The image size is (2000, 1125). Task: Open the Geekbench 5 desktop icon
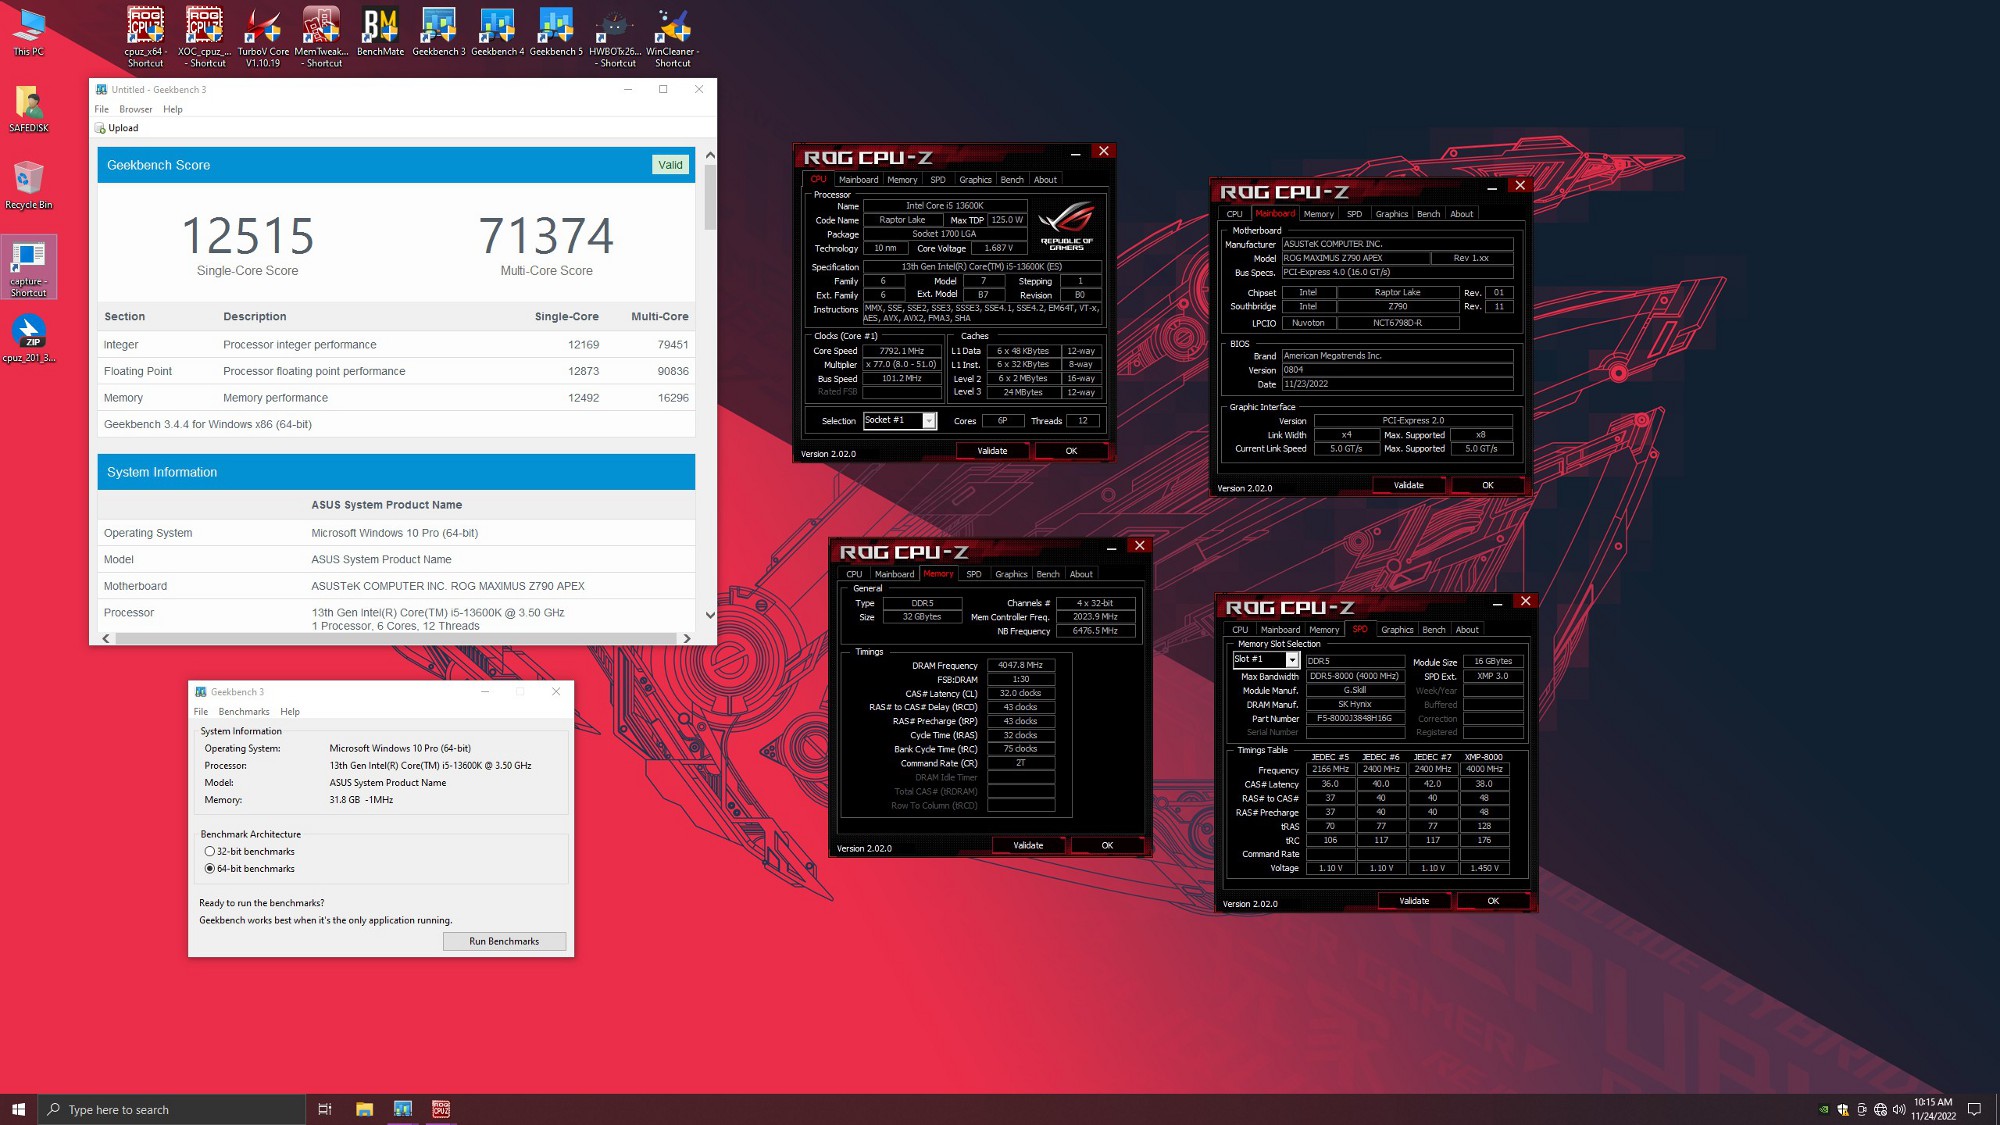(556, 31)
